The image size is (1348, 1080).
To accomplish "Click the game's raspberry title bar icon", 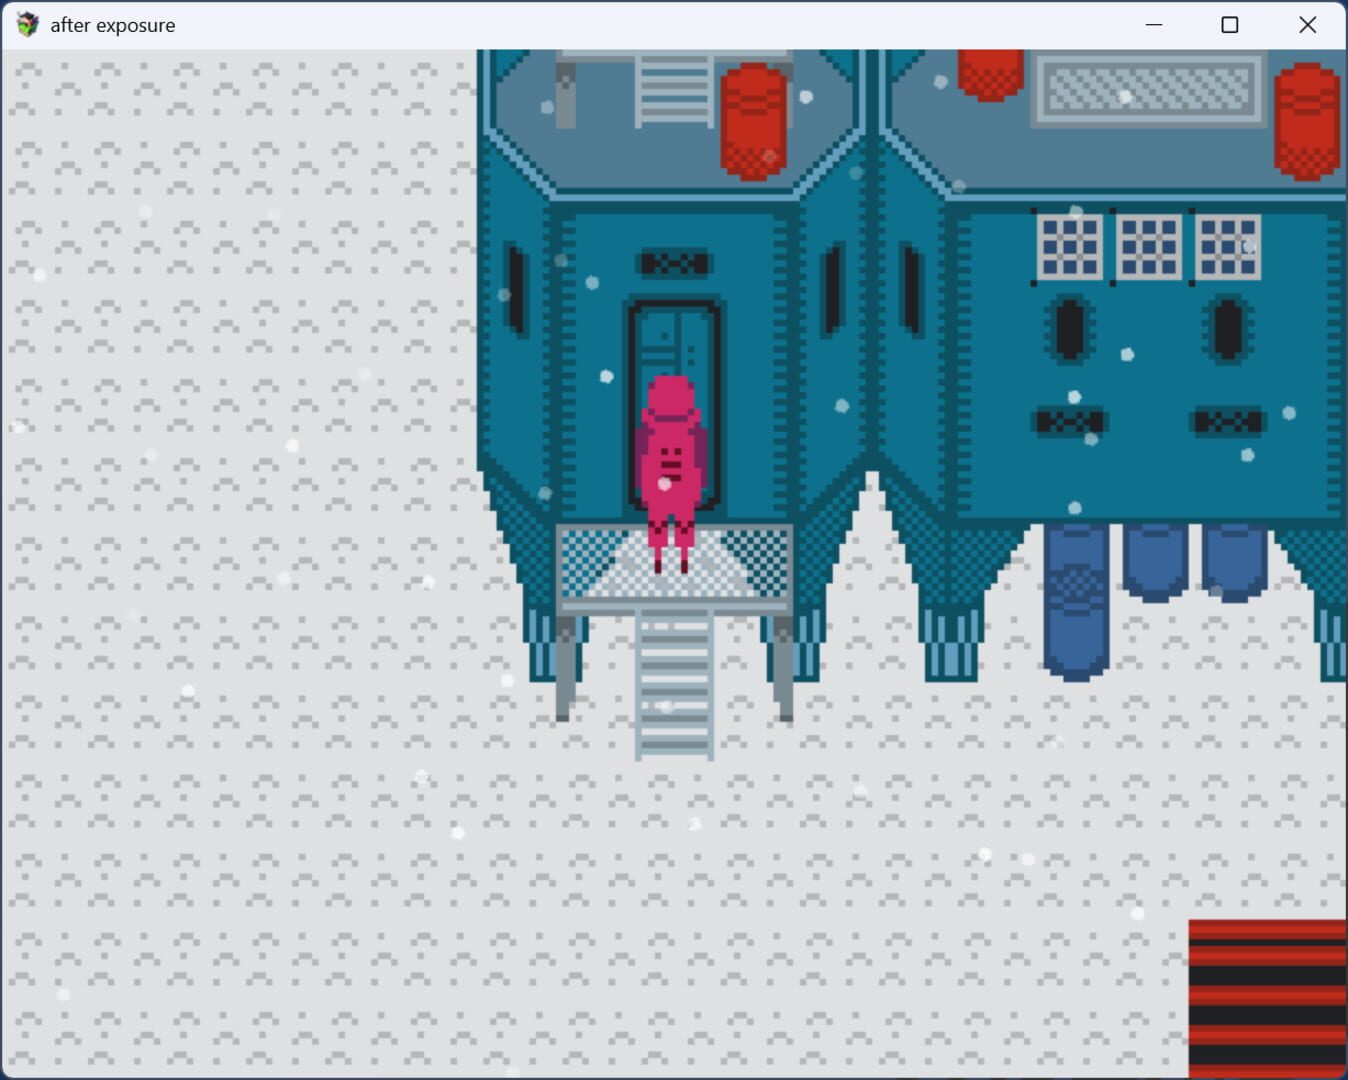I will click(x=25, y=24).
